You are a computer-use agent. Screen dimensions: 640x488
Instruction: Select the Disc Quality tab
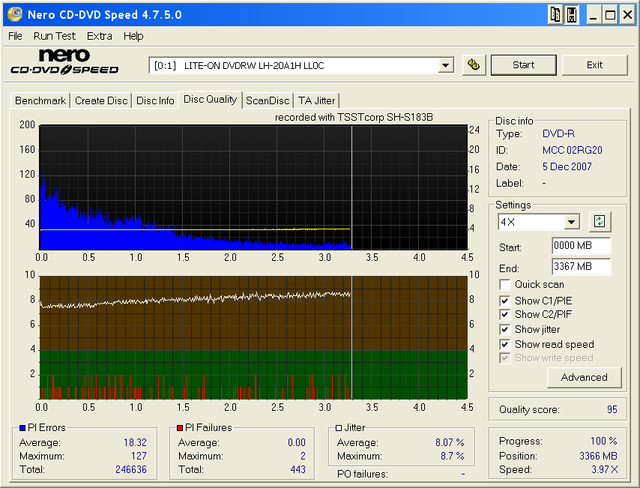(210, 99)
